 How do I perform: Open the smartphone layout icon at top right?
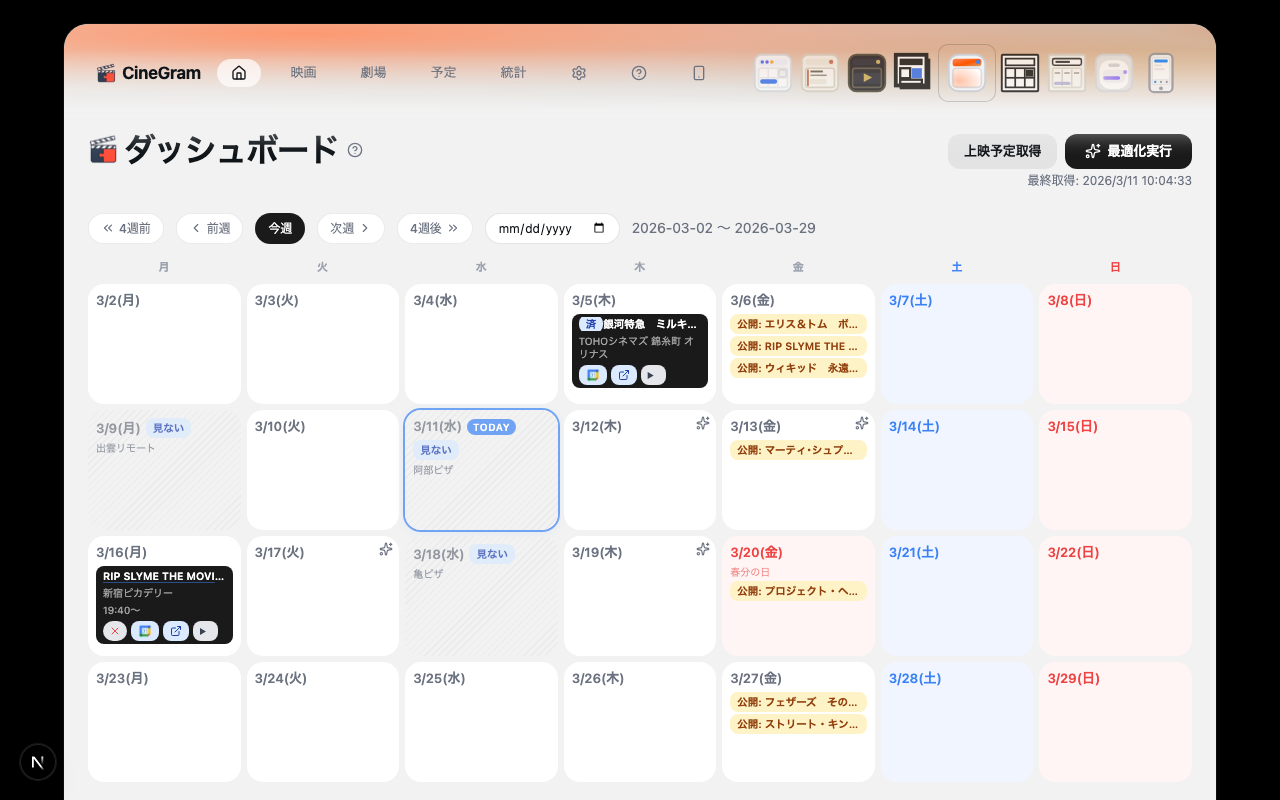1160,72
